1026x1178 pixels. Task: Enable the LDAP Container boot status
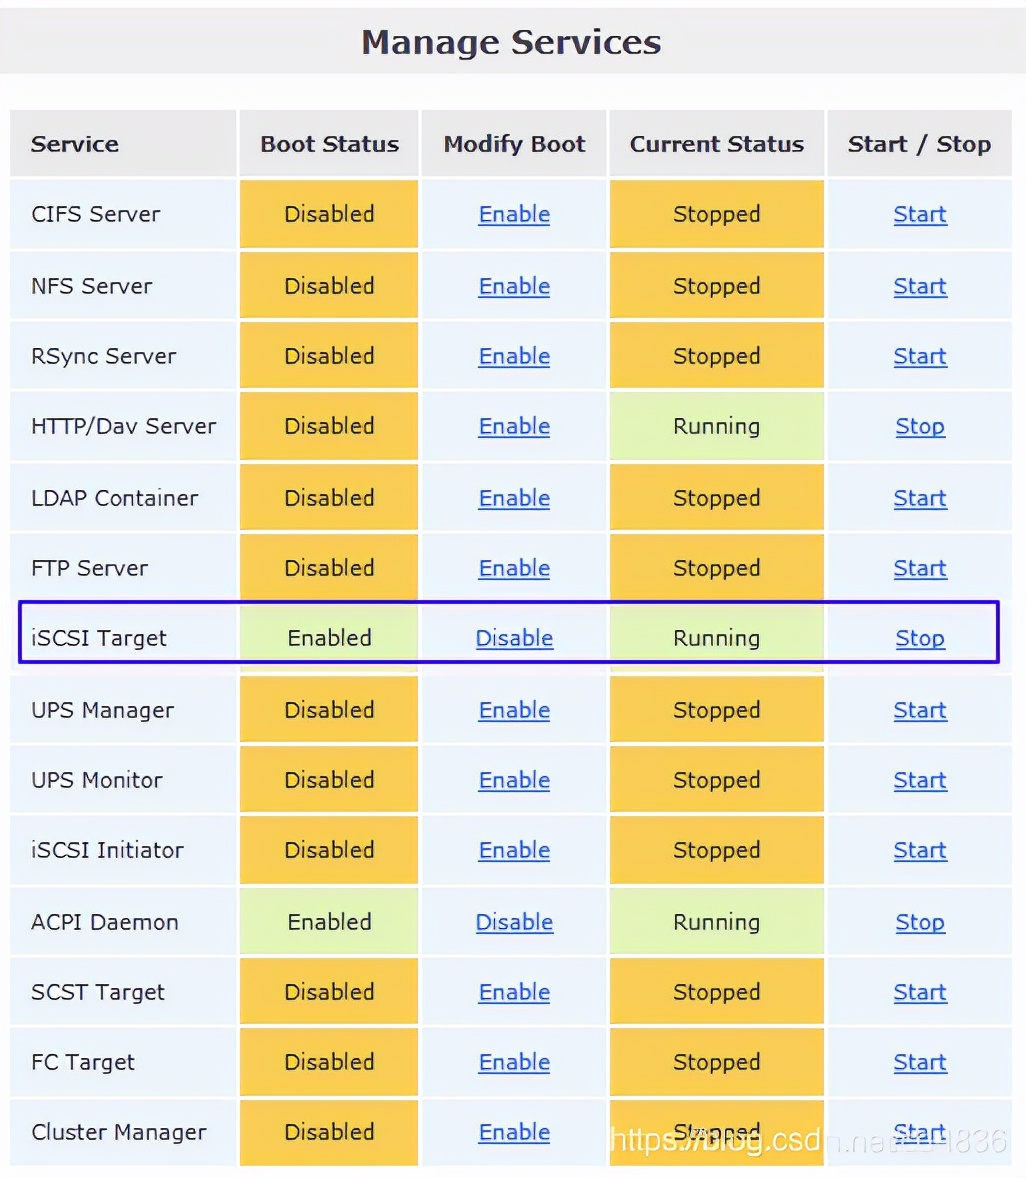514,498
